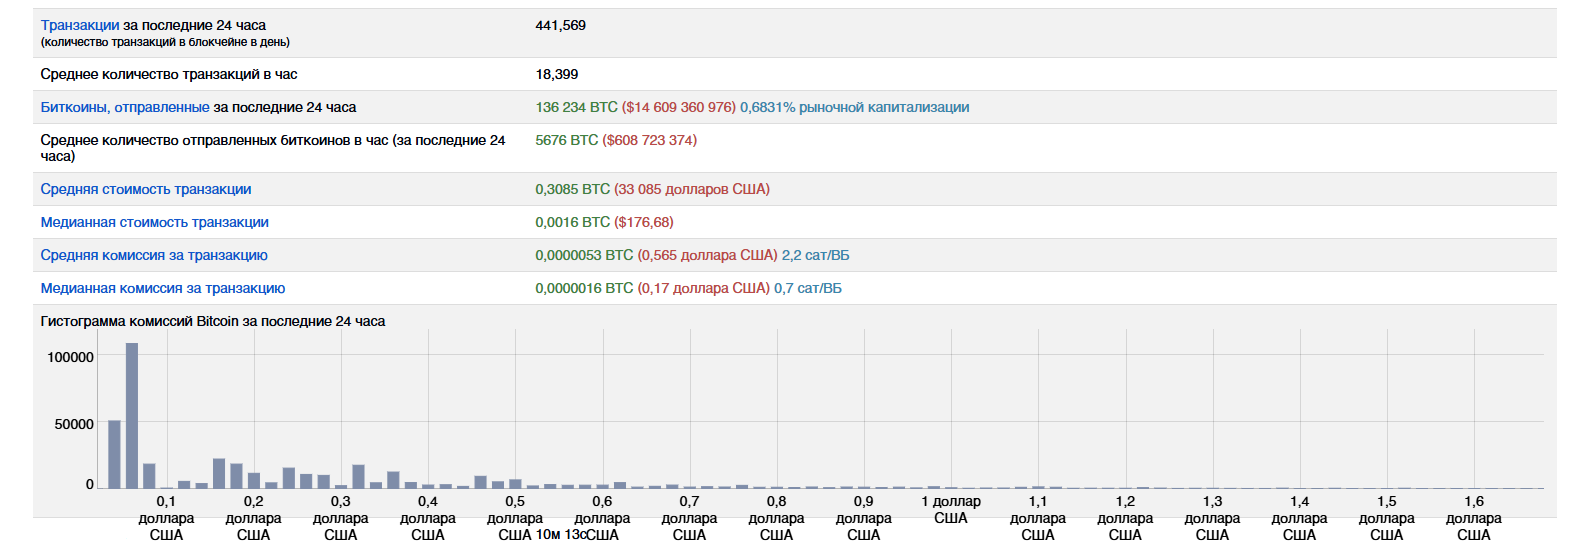Click the 136 234 BTC sent amount

click(x=576, y=107)
